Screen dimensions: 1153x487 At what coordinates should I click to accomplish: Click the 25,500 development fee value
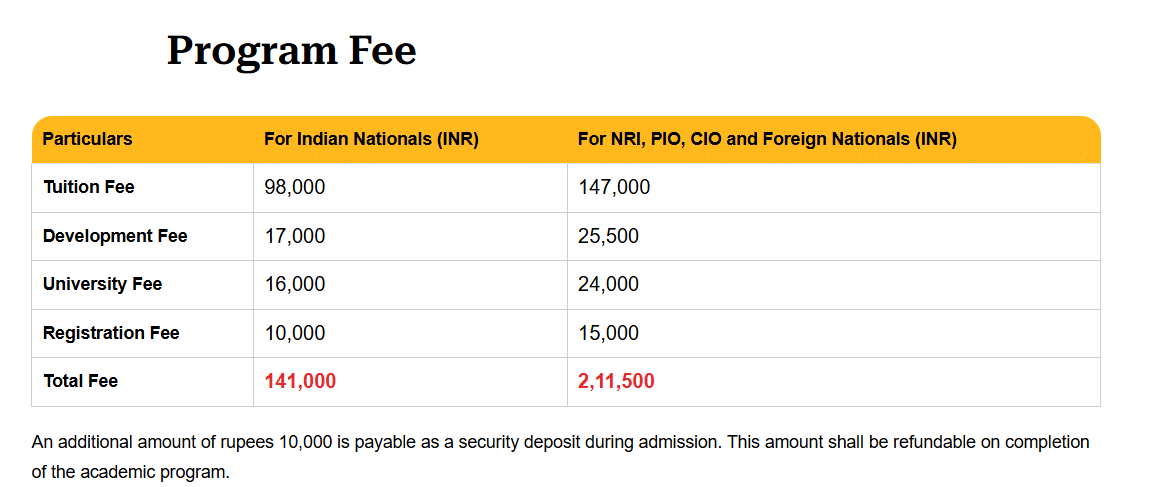pyautogui.click(x=608, y=236)
